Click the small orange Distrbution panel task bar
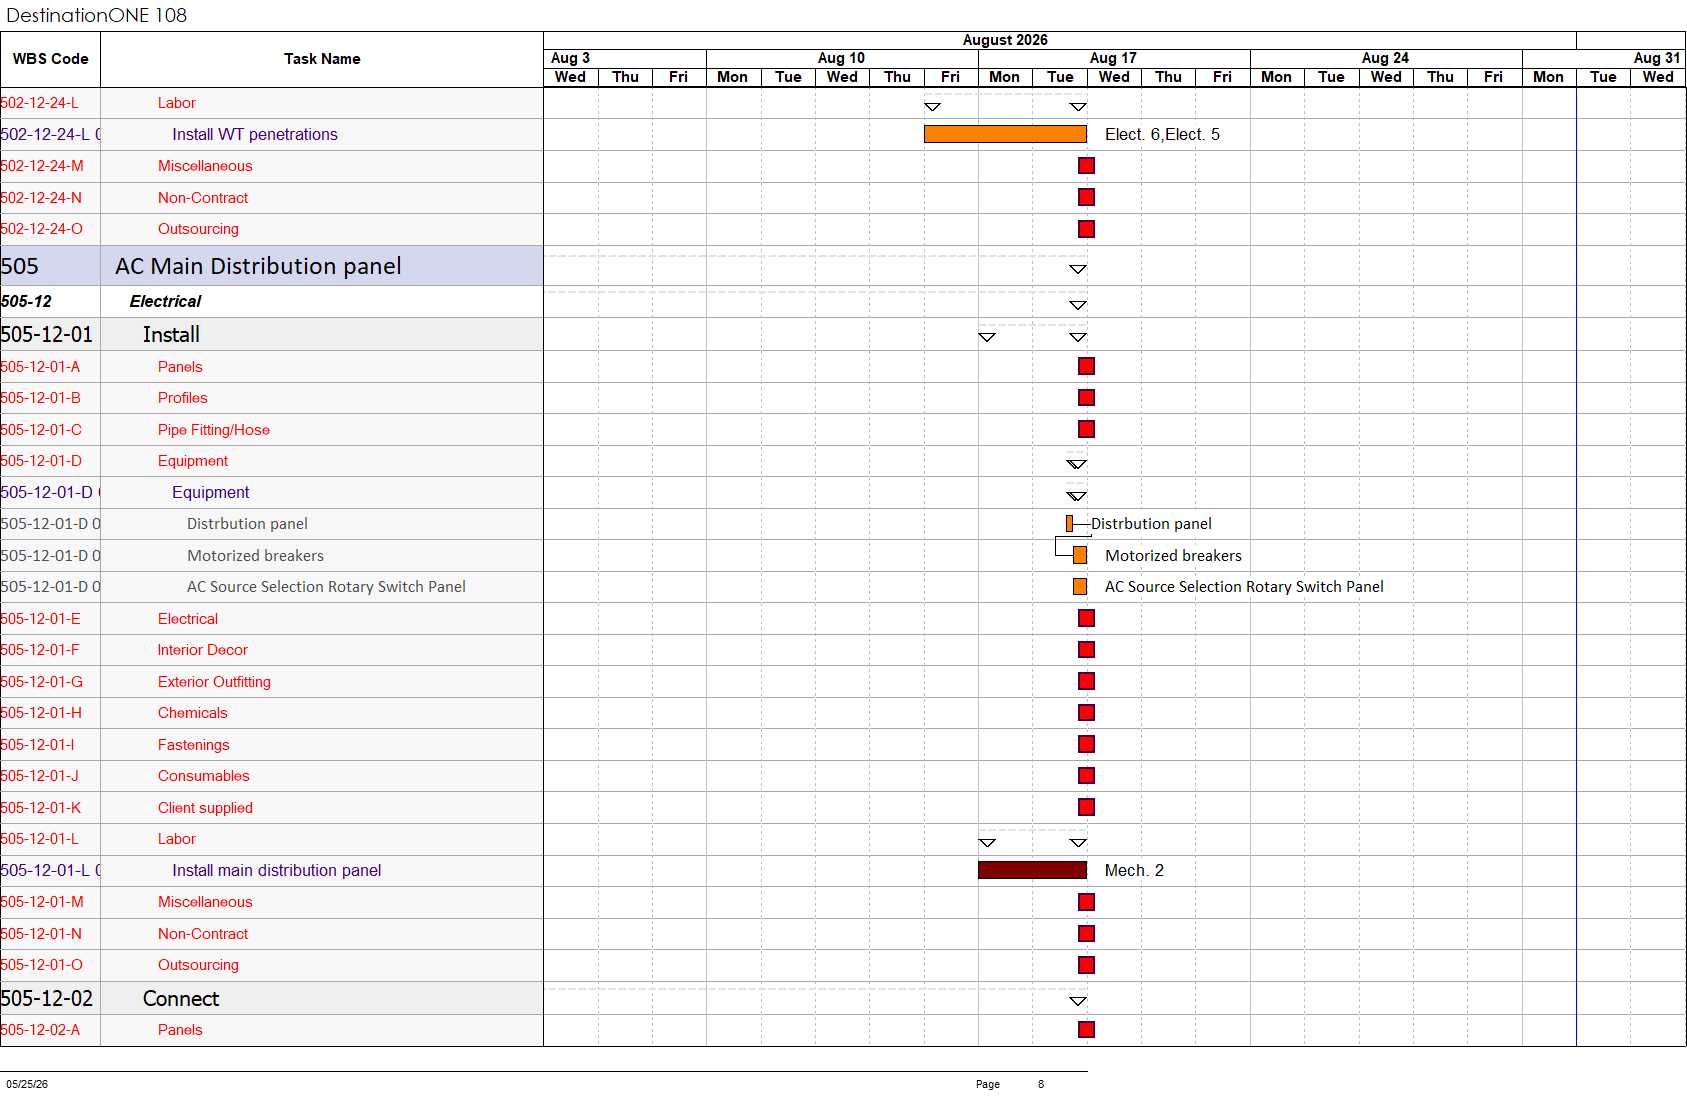 point(1069,523)
